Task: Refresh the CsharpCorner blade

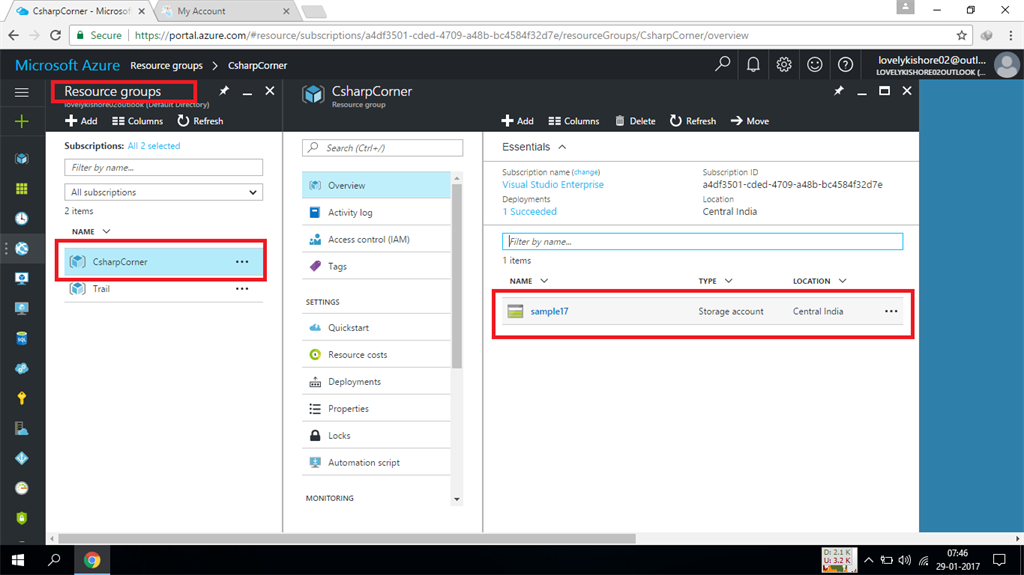Action: click(x=693, y=121)
